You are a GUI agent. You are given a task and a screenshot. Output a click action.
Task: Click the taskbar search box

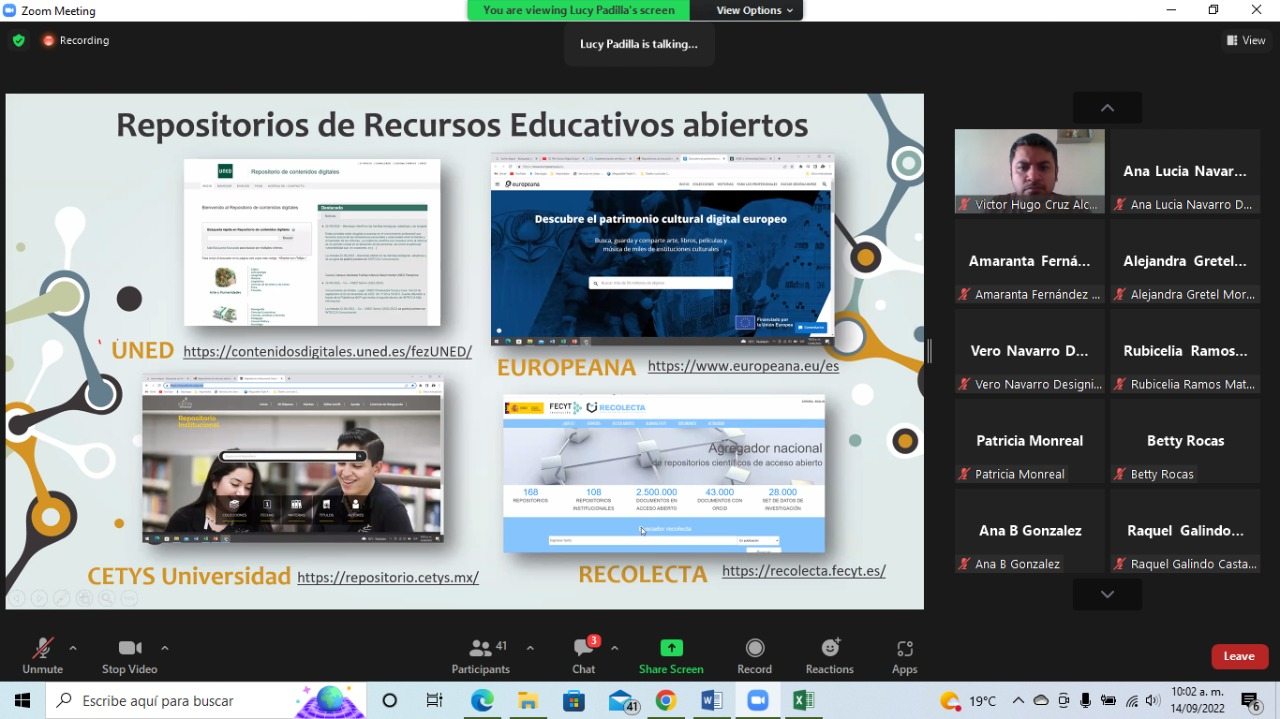pyautogui.click(x=208, y=701)
